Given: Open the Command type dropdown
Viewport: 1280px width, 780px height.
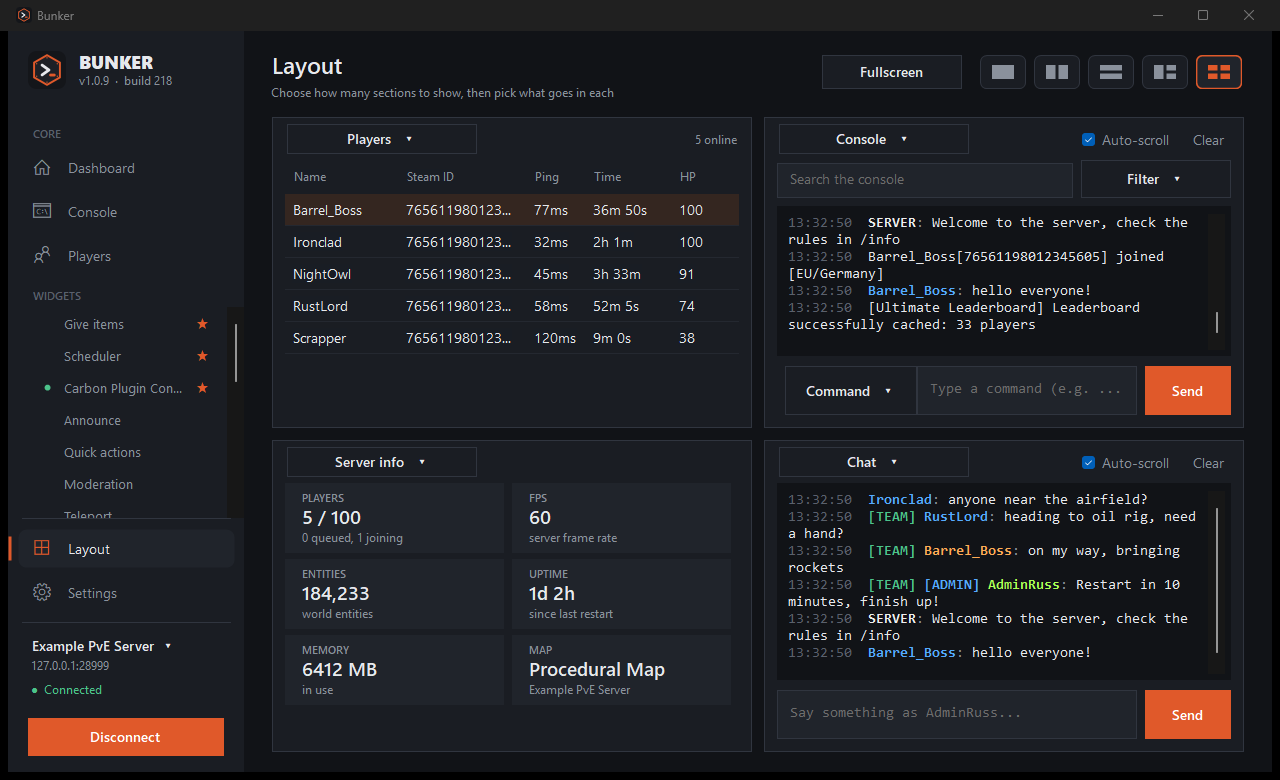Looking at the screenshot, I should pos(851,391).
